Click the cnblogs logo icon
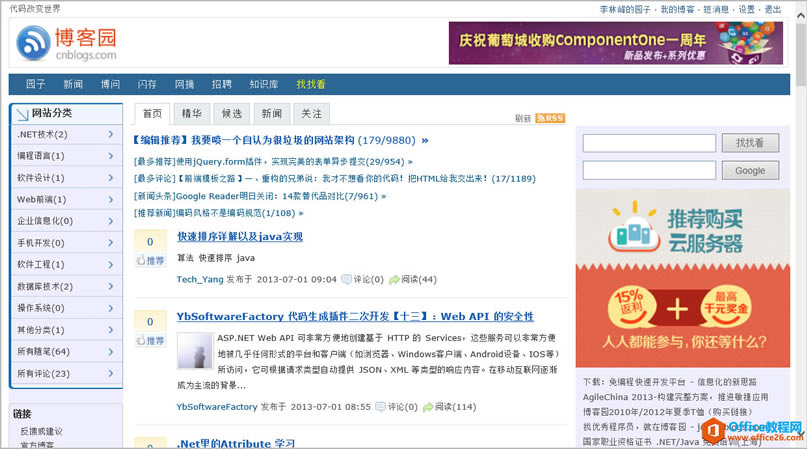Viewport: 807px width, 449px height. tap(33, 43)
